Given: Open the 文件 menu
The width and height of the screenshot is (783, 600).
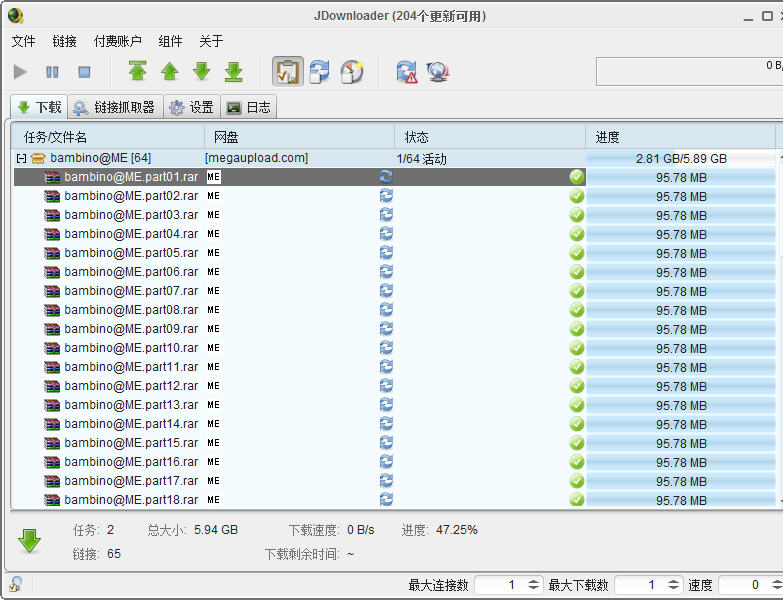Looking at the screenshot, I should [x=23, y=41].
